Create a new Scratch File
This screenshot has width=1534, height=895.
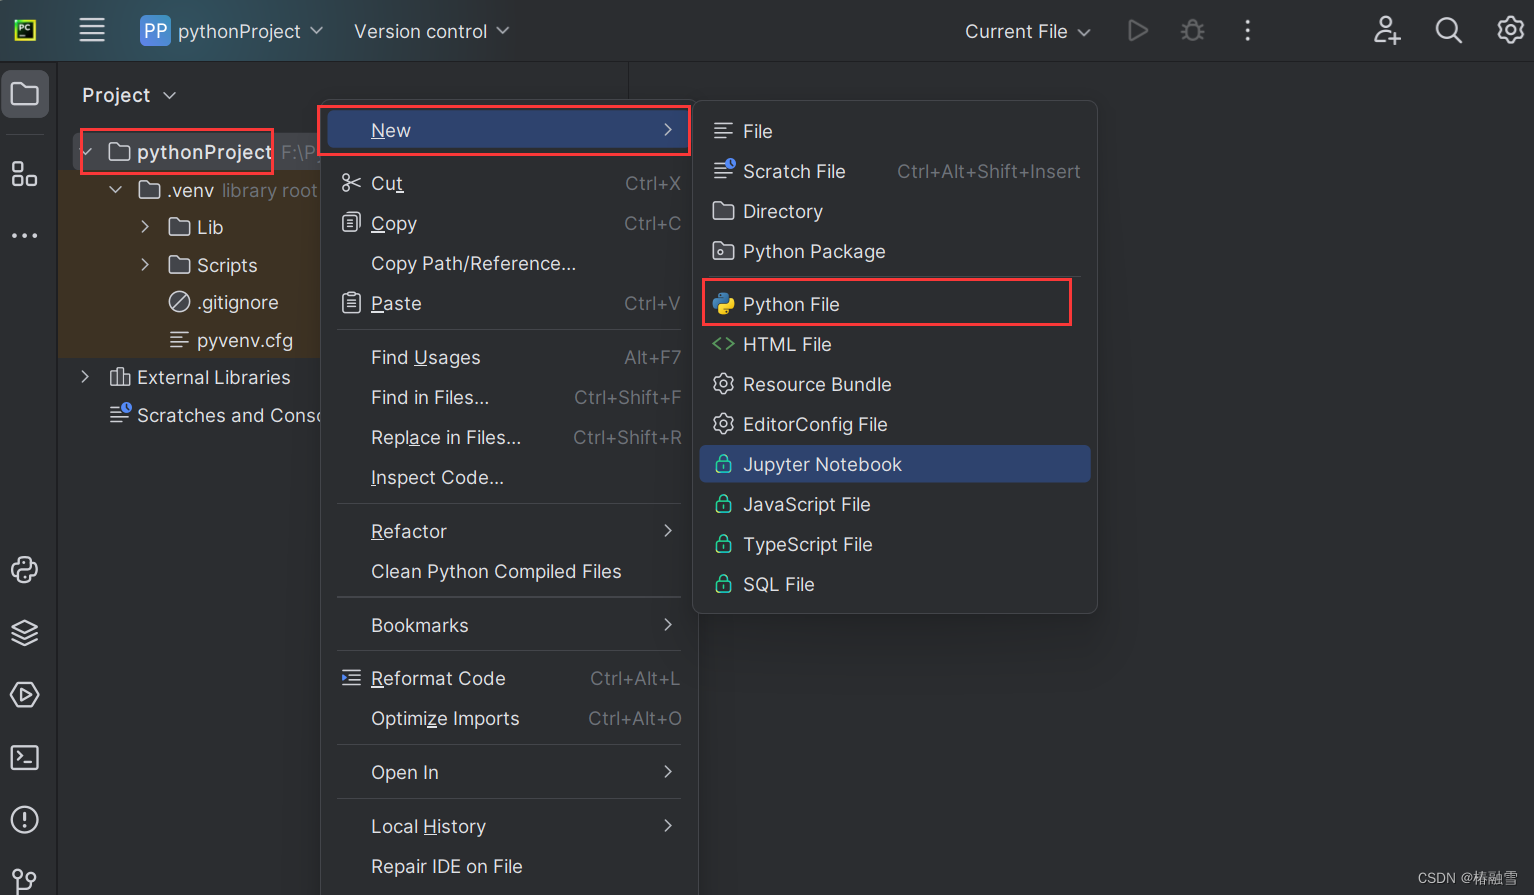click(x=895, y=171)
